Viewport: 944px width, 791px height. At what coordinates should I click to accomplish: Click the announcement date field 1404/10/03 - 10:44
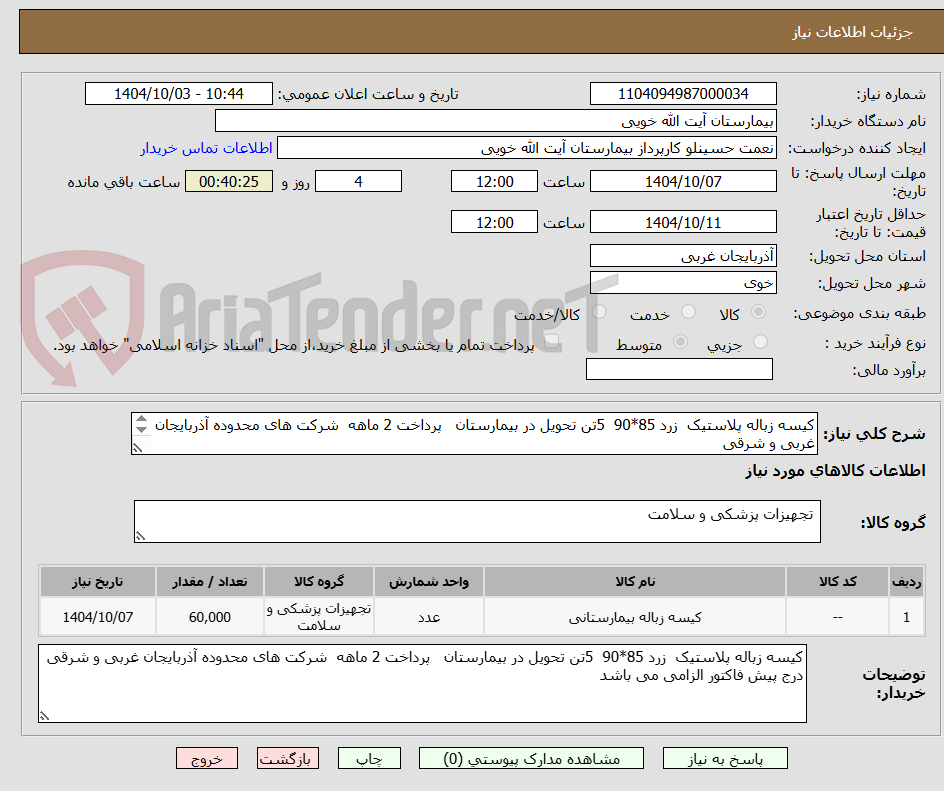tap(179, 94)
